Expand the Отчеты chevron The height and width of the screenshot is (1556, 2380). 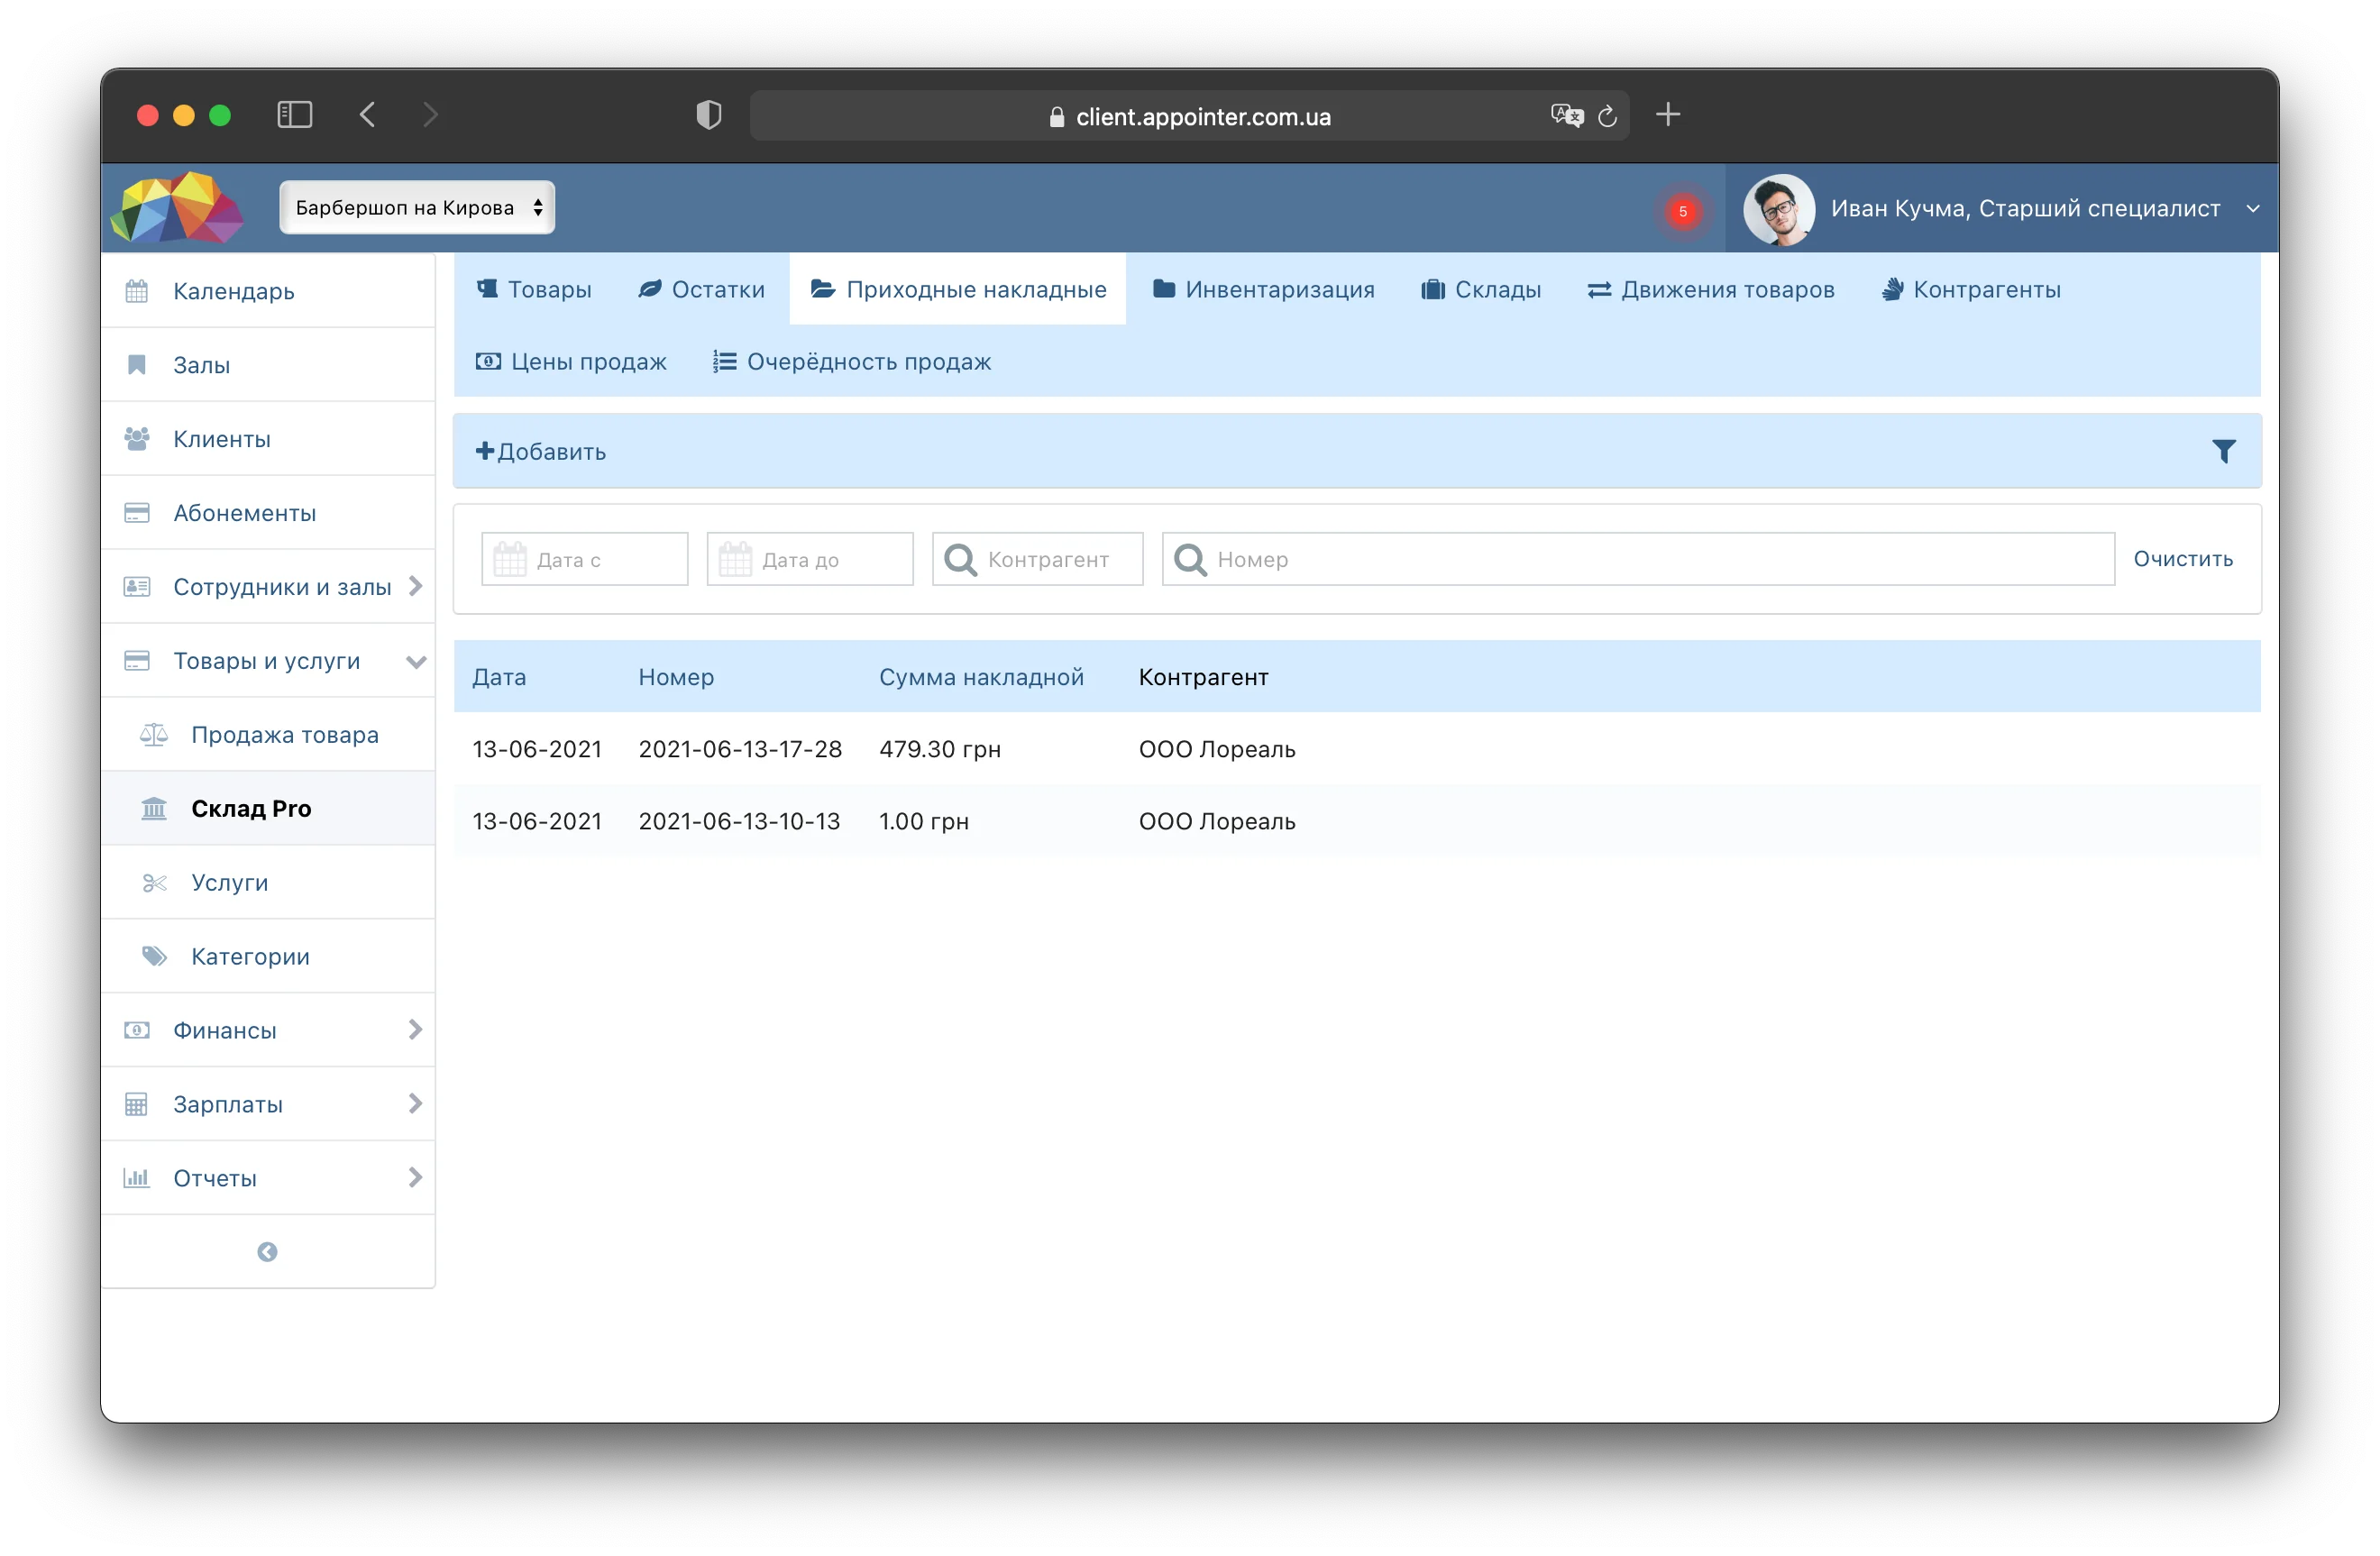pyautogui.click(x=415, y=1177)
